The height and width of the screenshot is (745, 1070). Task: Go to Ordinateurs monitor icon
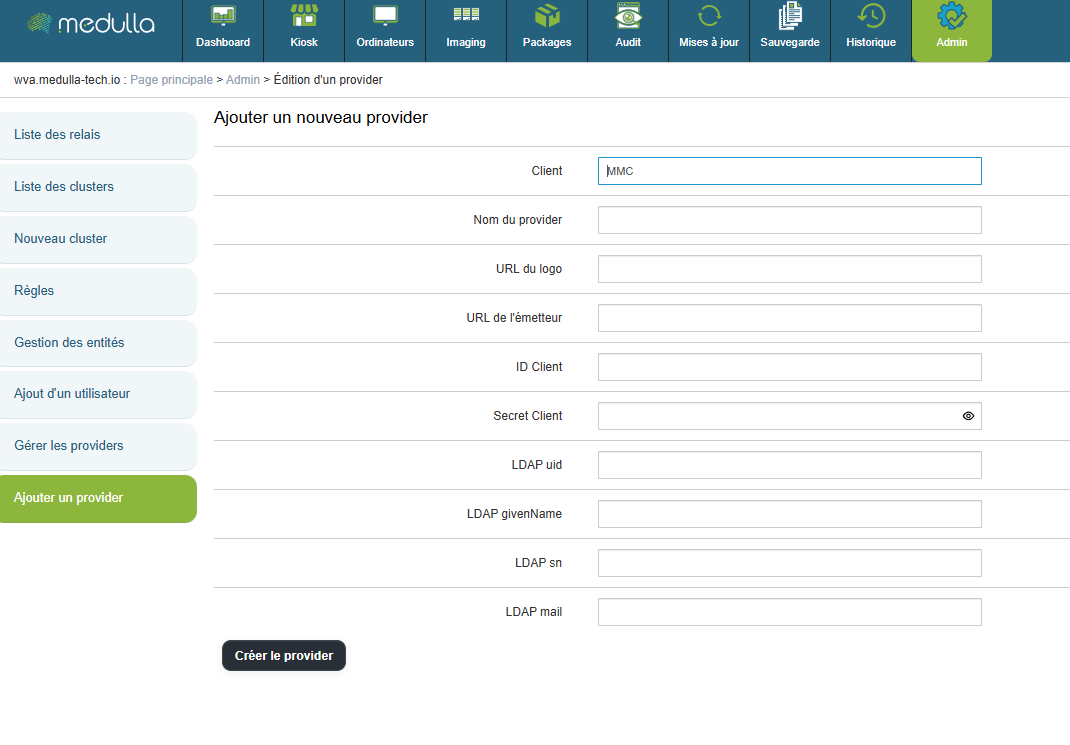click(385, 17)
